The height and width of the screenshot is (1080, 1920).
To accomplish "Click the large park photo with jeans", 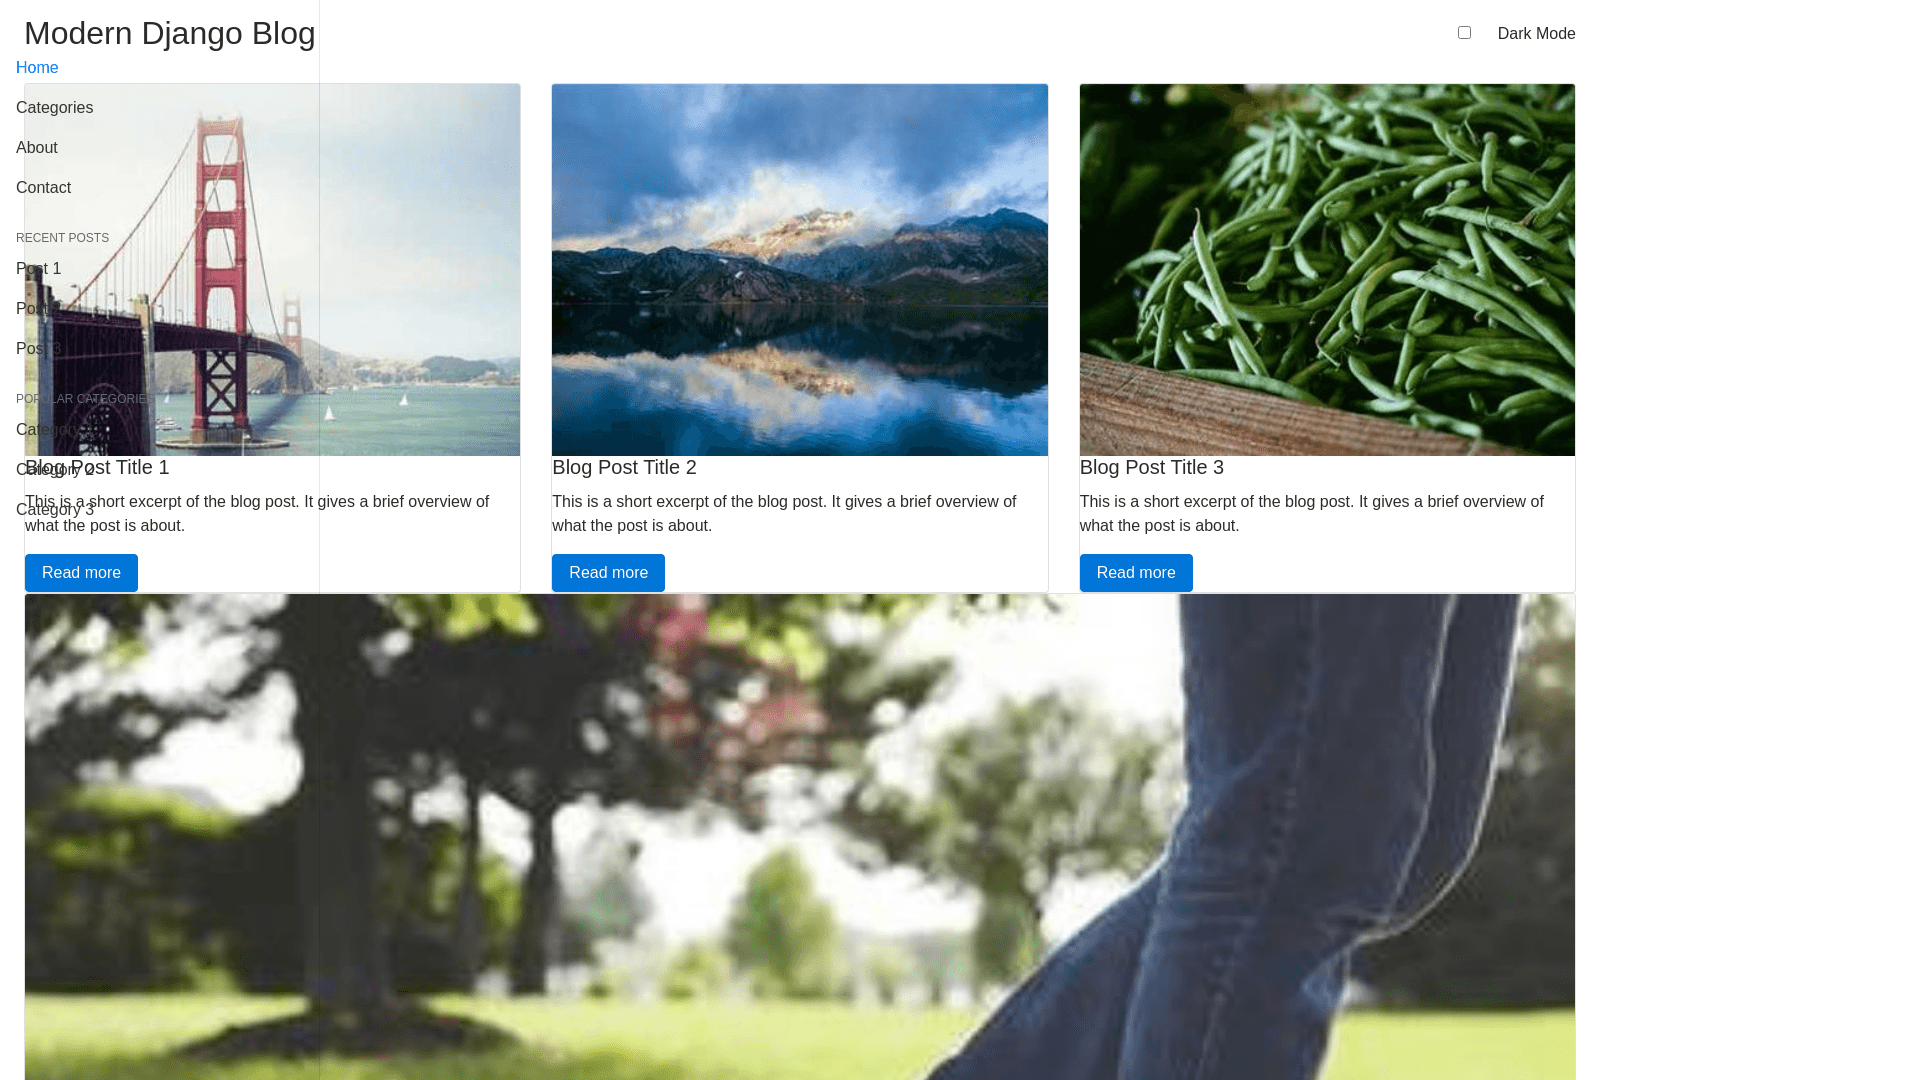I will 800,837.
